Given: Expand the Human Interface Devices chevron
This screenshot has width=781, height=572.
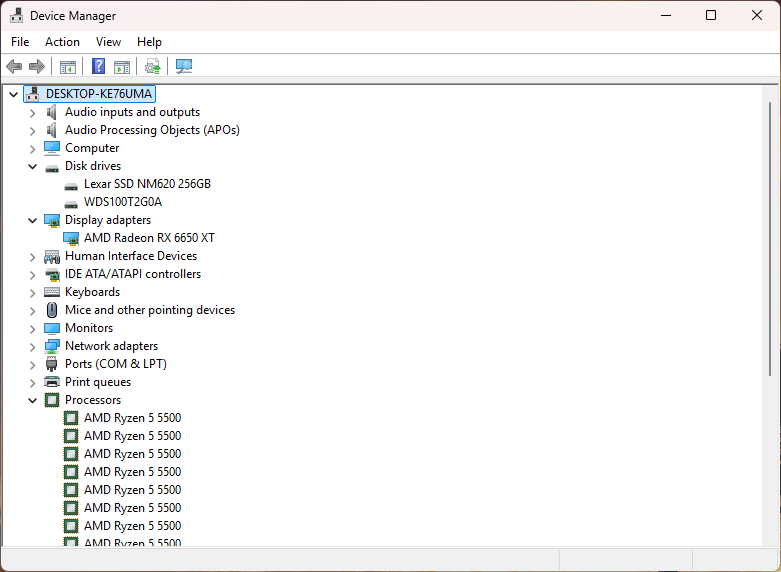Looking at the screenshot, I should point(32,257).
